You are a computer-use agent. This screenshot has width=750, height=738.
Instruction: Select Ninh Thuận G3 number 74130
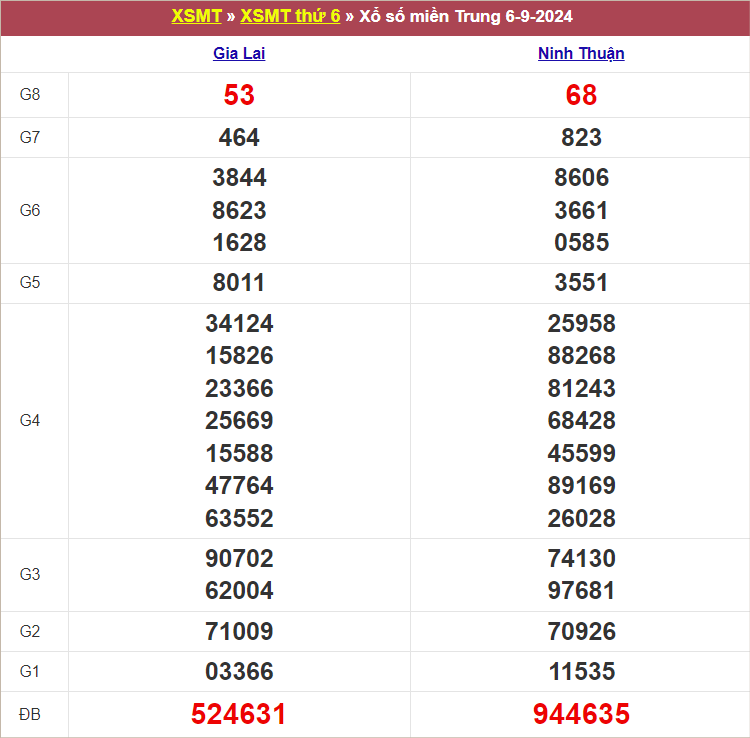tap(581, 559)
